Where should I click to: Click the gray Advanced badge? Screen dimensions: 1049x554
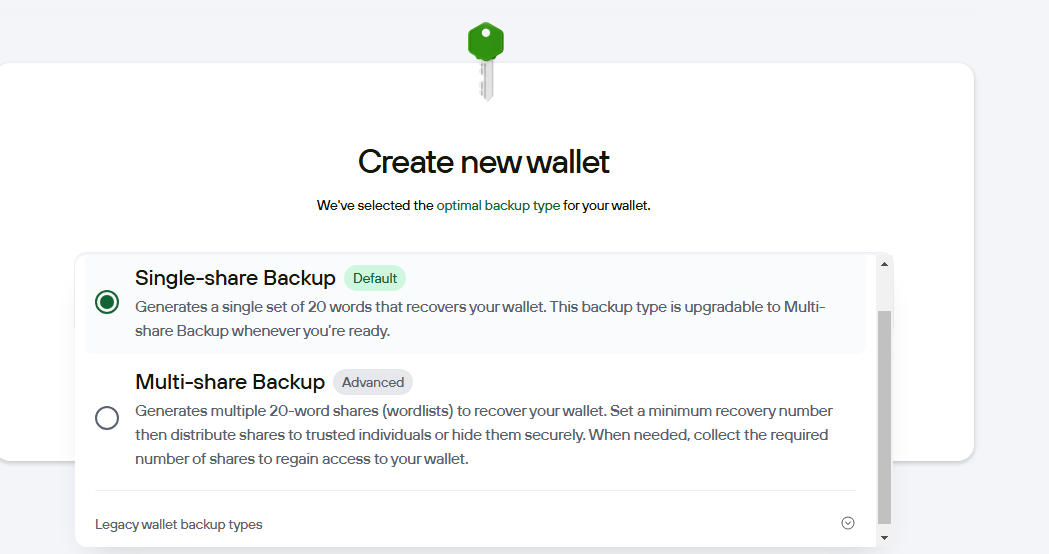373,382
